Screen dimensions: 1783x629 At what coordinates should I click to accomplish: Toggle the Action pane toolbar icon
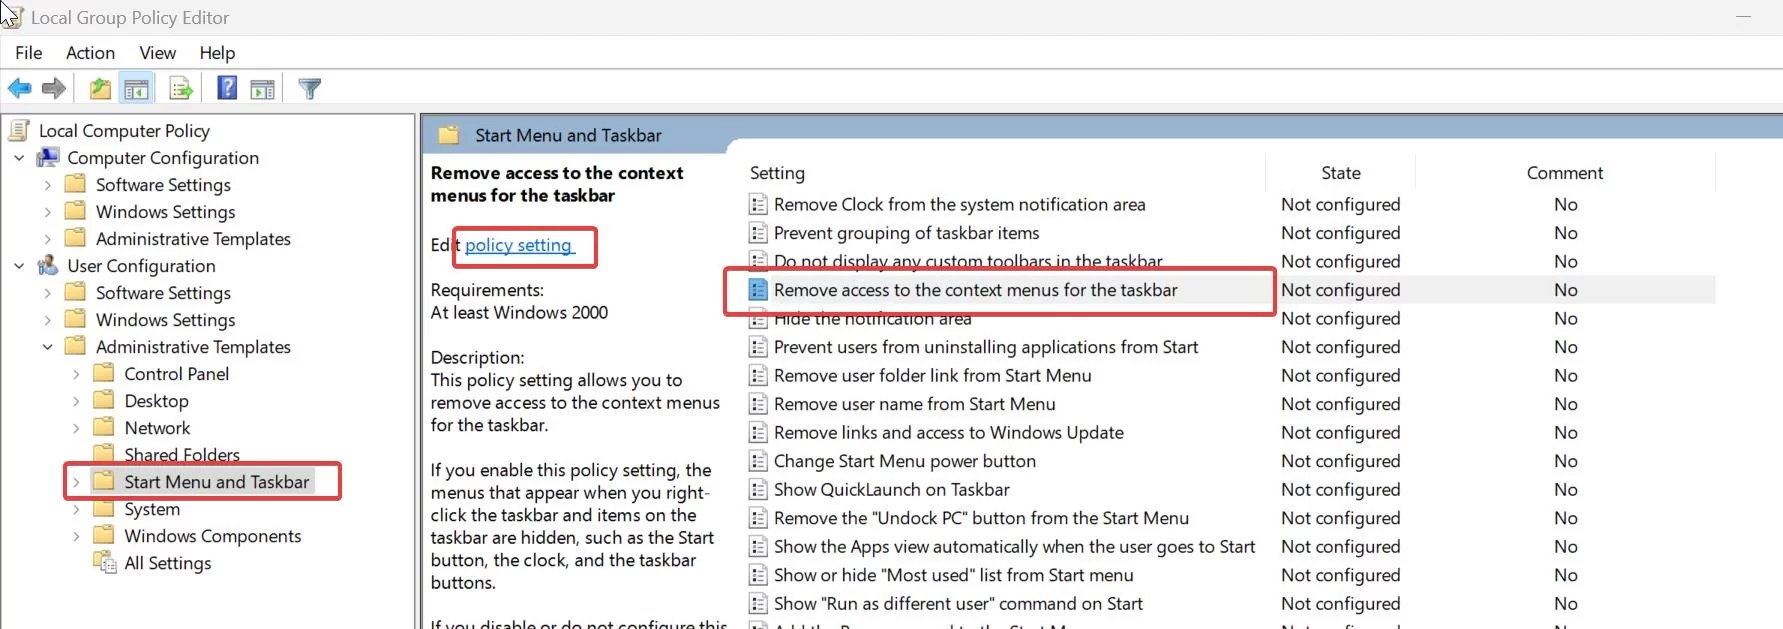tap(262, 89)
